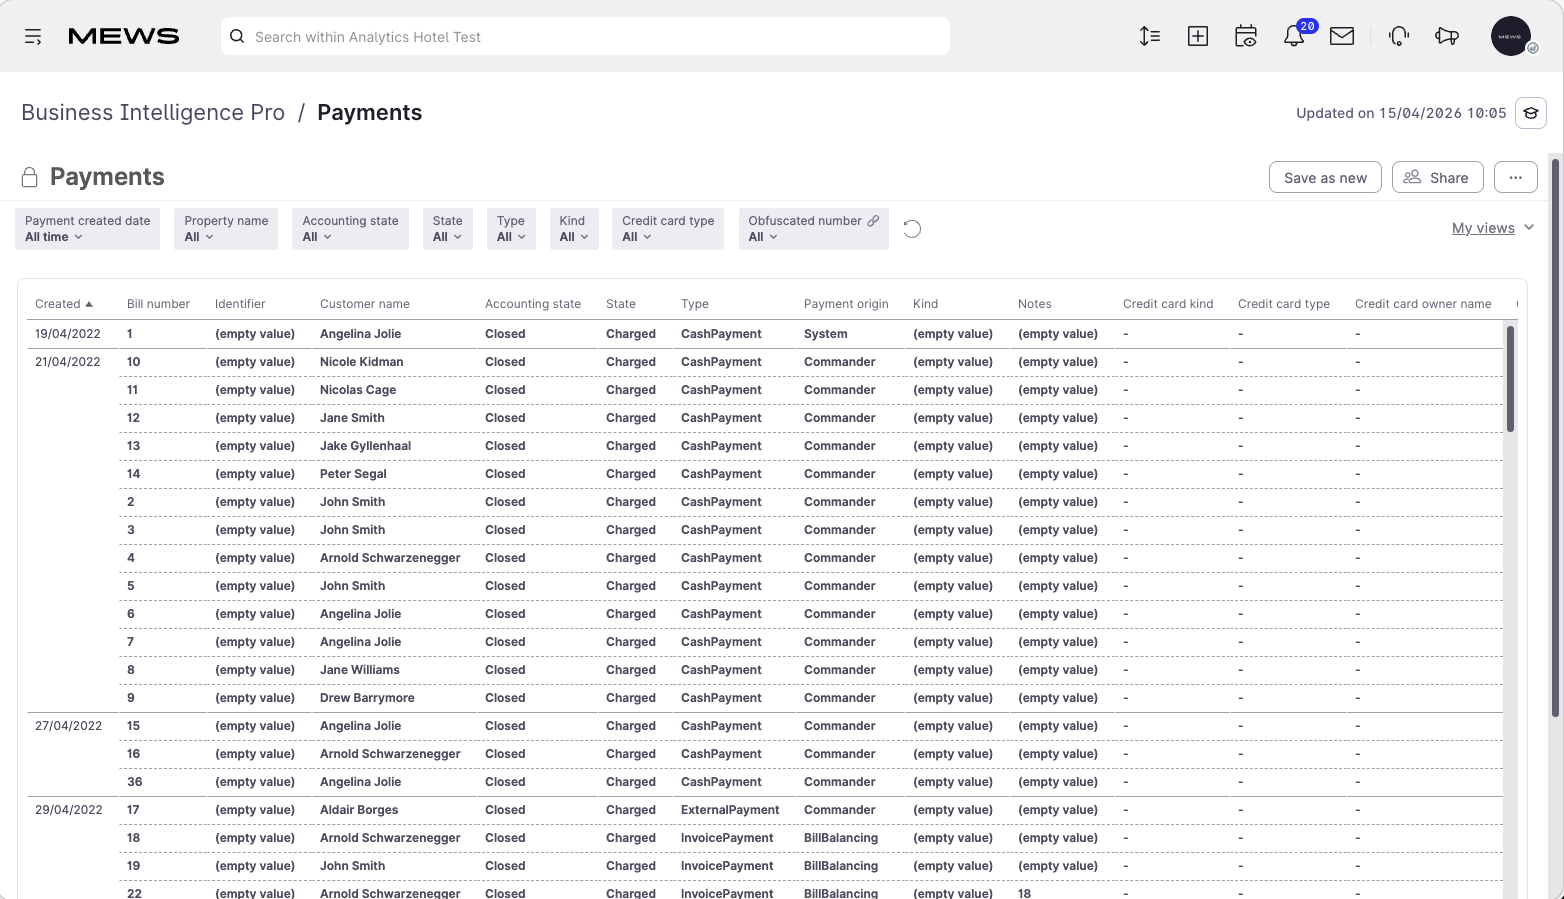1564x899 pixels.
Task: Select date cell 29/04/2022
Action: pos(69,810)
